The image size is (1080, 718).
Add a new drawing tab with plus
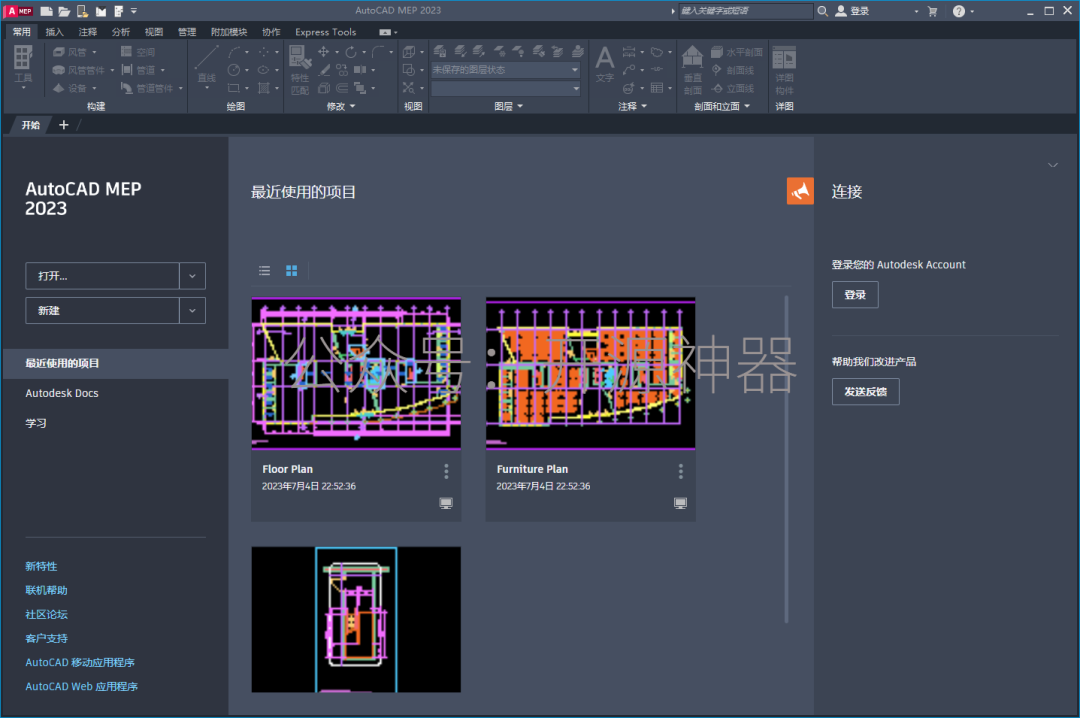63,125
